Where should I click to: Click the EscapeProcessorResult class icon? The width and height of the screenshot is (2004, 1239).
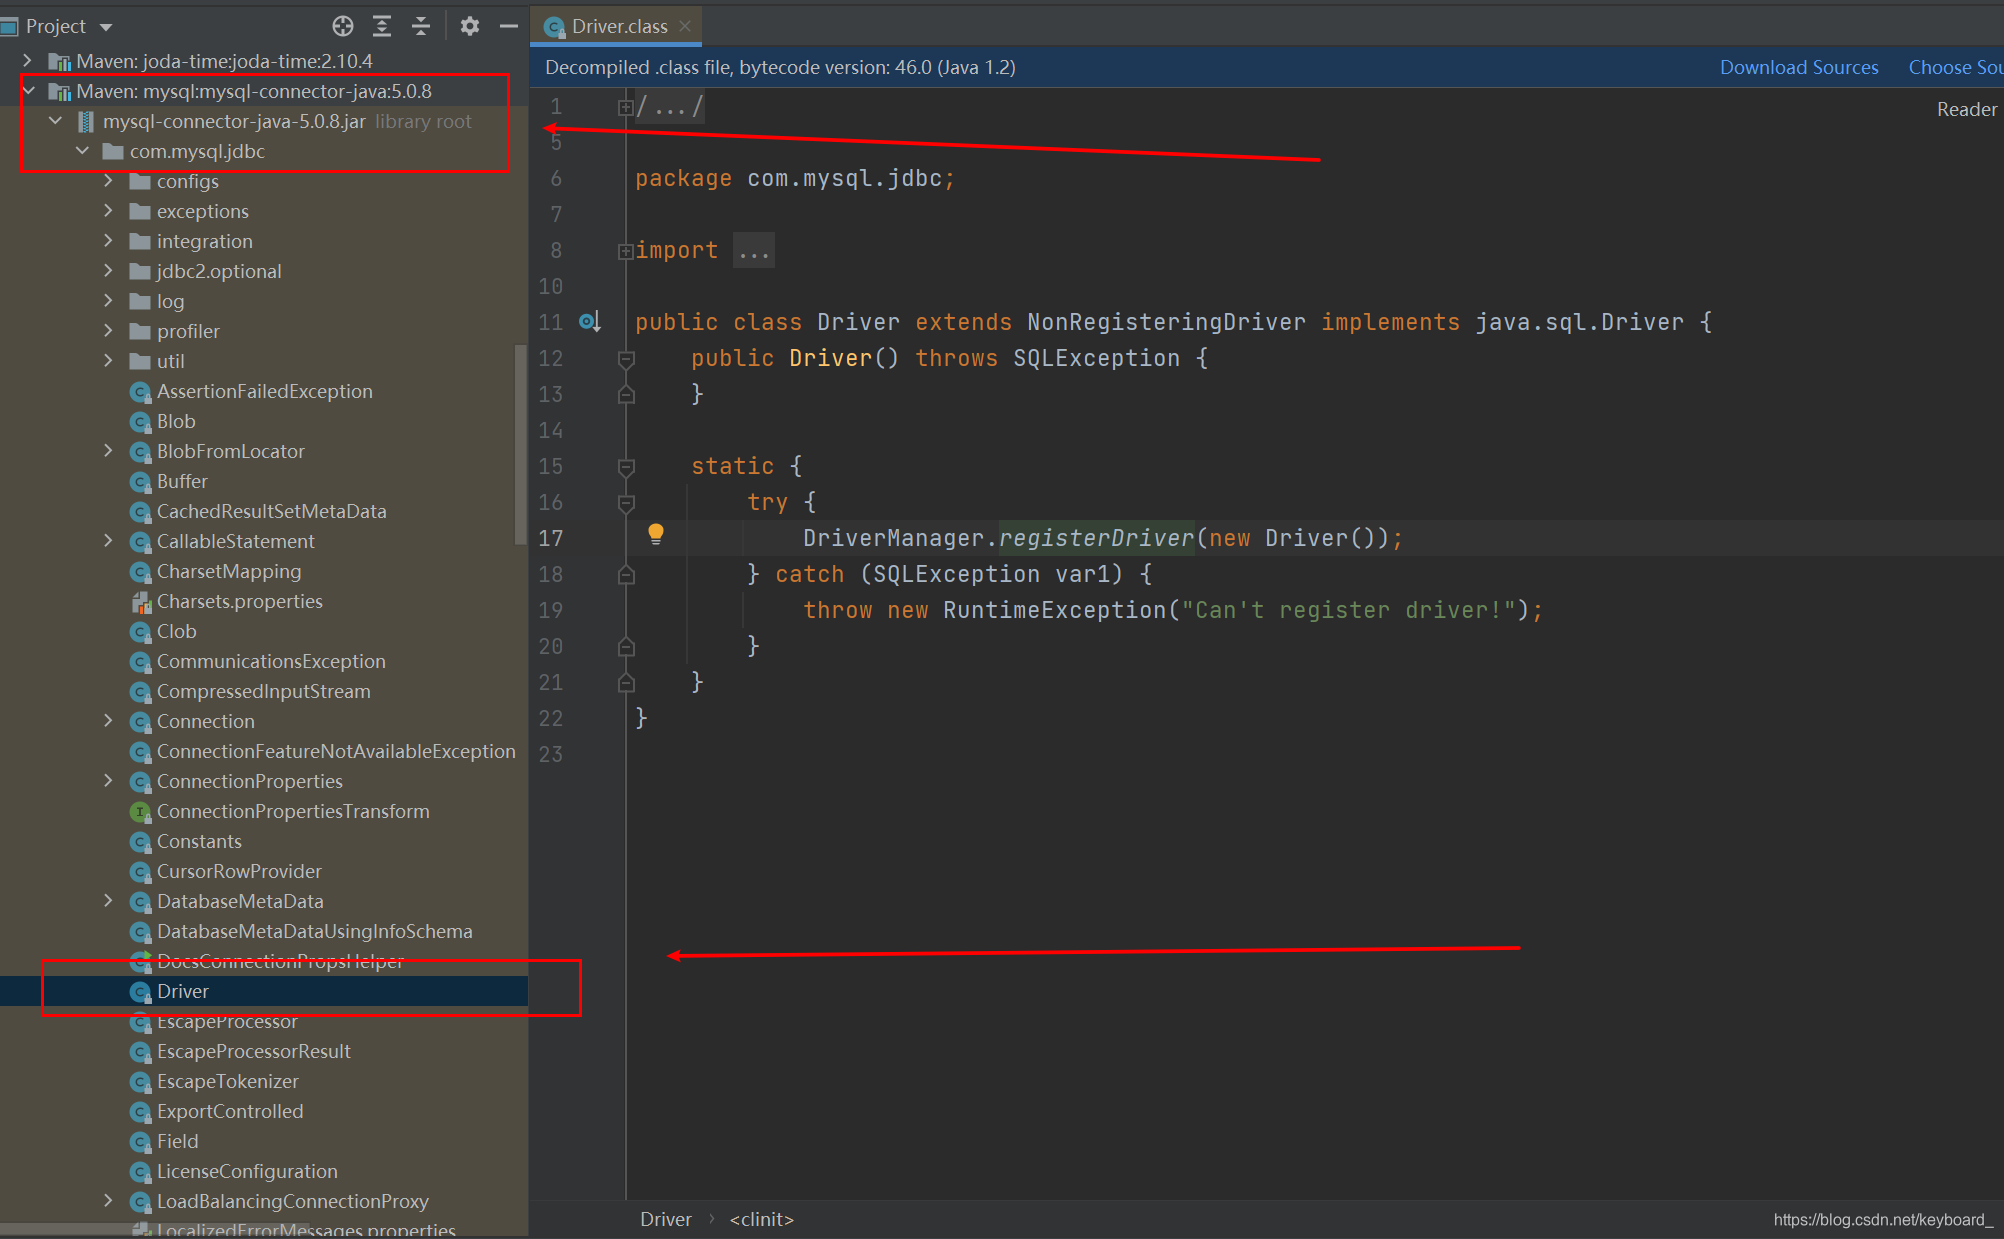tap(141, 1052)
